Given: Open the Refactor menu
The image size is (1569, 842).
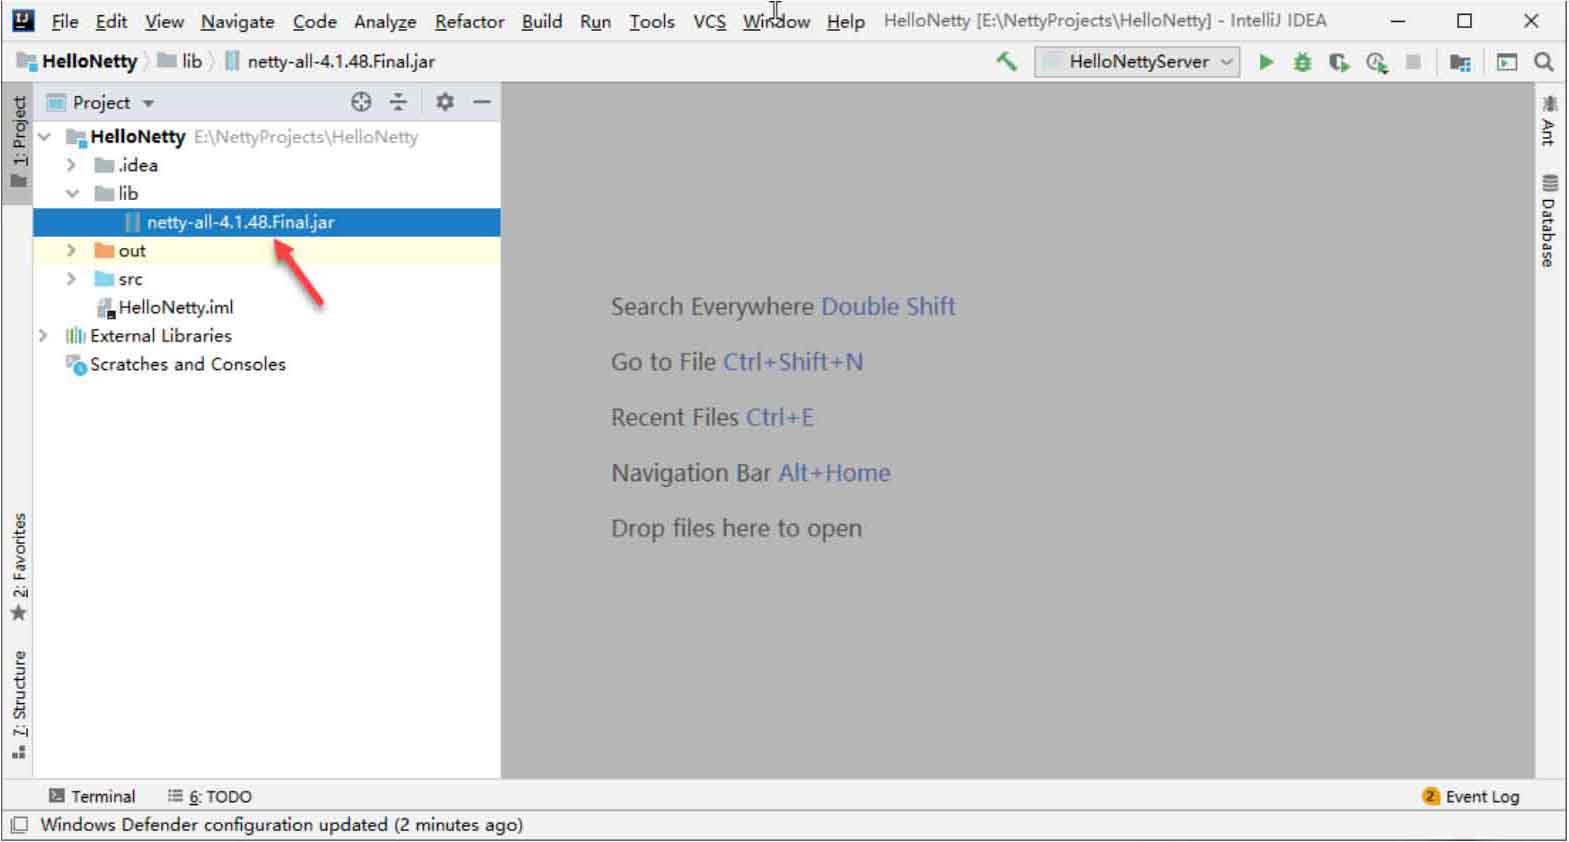Looking at the screenshot, I should click(469, 21).
